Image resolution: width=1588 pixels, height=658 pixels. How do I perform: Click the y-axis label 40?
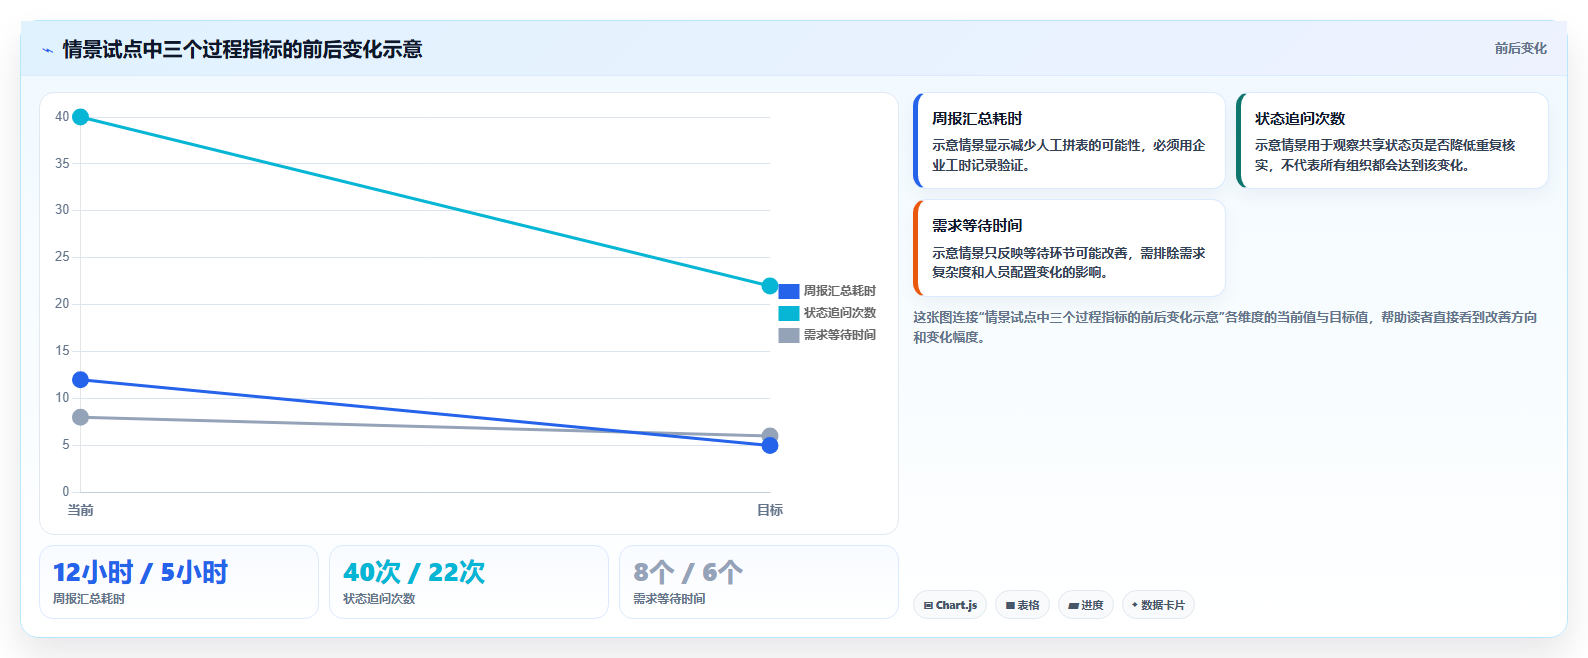pyautogui.click(x=62, y=117)
